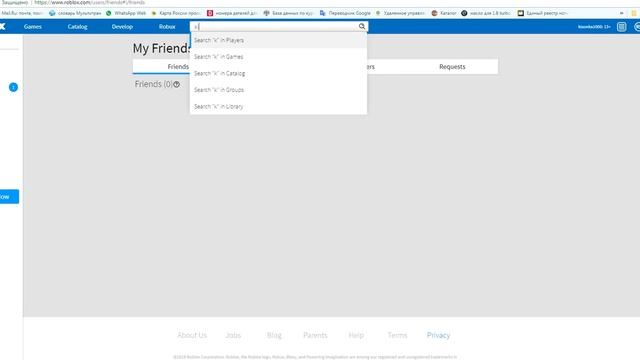Screen dimensions: 640x360
Task: Open the Games menu
Action: click(33, 27)
